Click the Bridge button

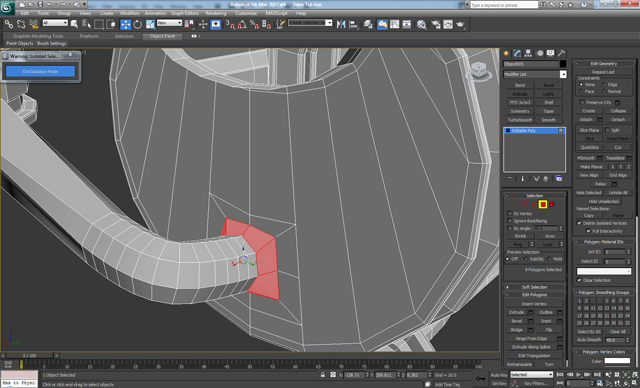pyautogui.click(x=516, y=330)
